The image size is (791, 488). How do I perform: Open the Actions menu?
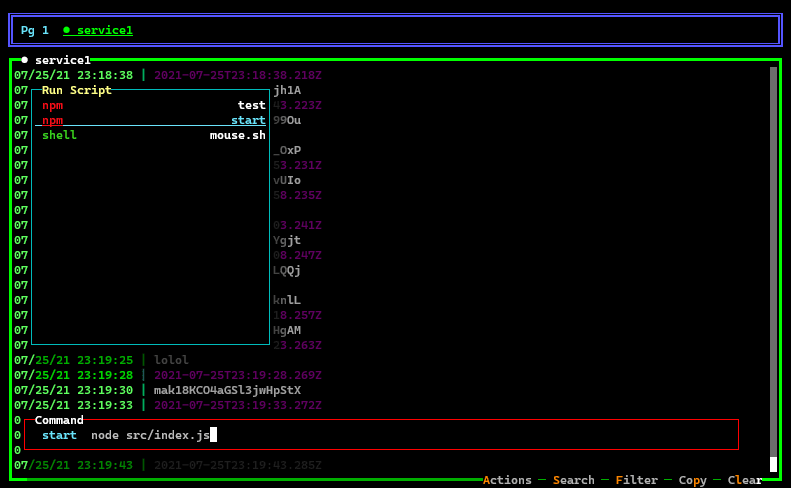(x=507, y=480)
